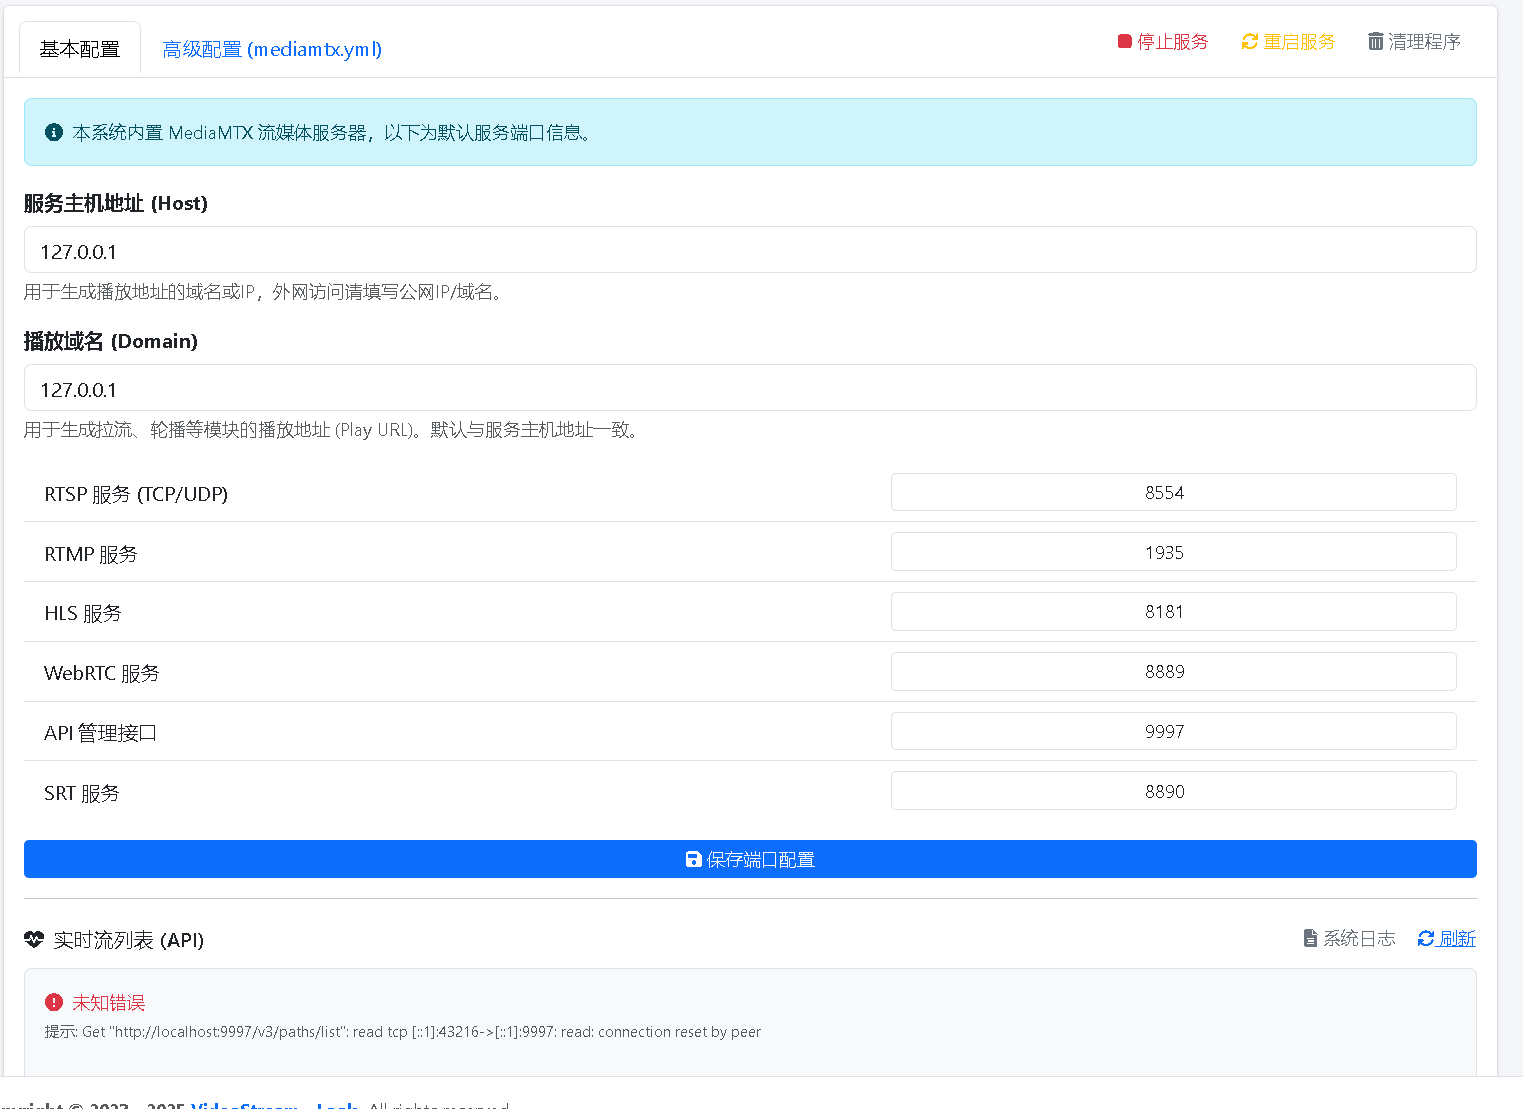Click the MediaMTX info banner text
The height and width of the screenshot is (1109, 1523).
pos(334,132)
